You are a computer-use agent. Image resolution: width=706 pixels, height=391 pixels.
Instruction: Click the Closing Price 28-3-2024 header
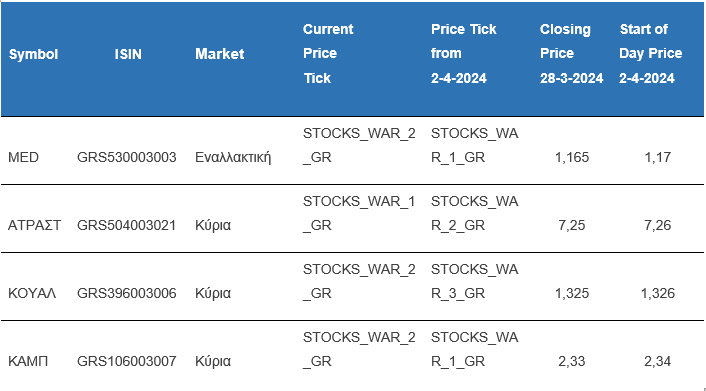[x=571, y=54]
